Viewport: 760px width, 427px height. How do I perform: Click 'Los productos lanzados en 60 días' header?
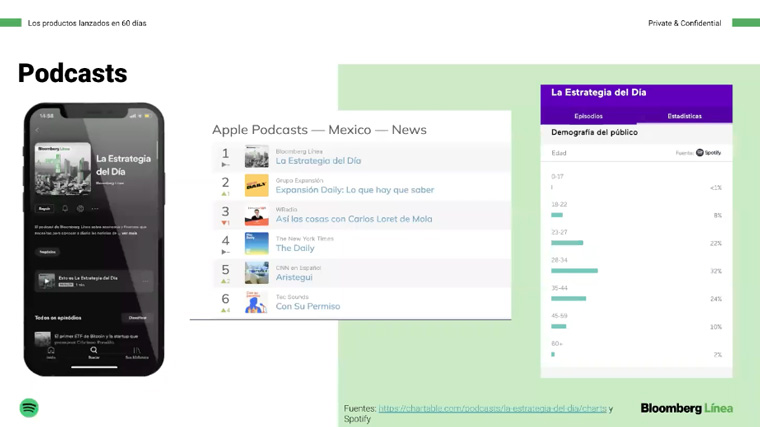click(x=87, y=23)
